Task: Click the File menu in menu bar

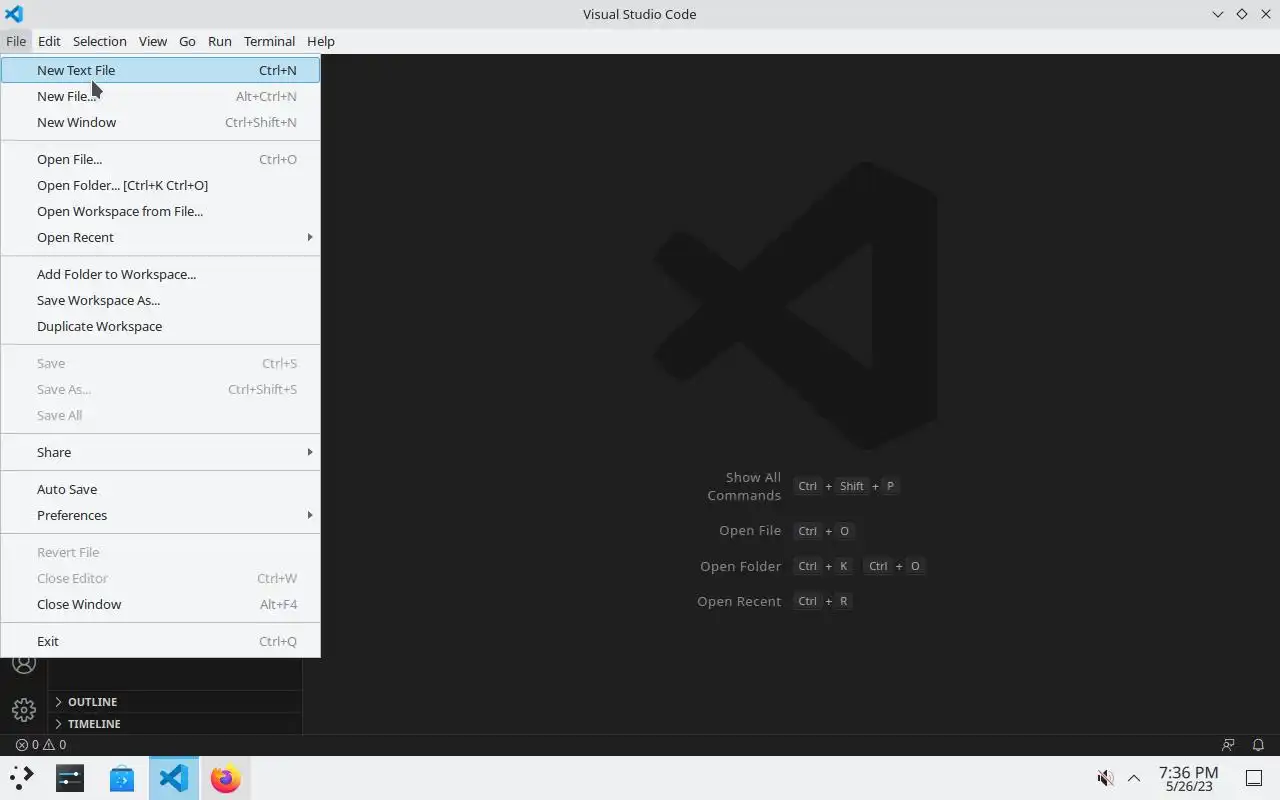Action: (x=16, y=41)
